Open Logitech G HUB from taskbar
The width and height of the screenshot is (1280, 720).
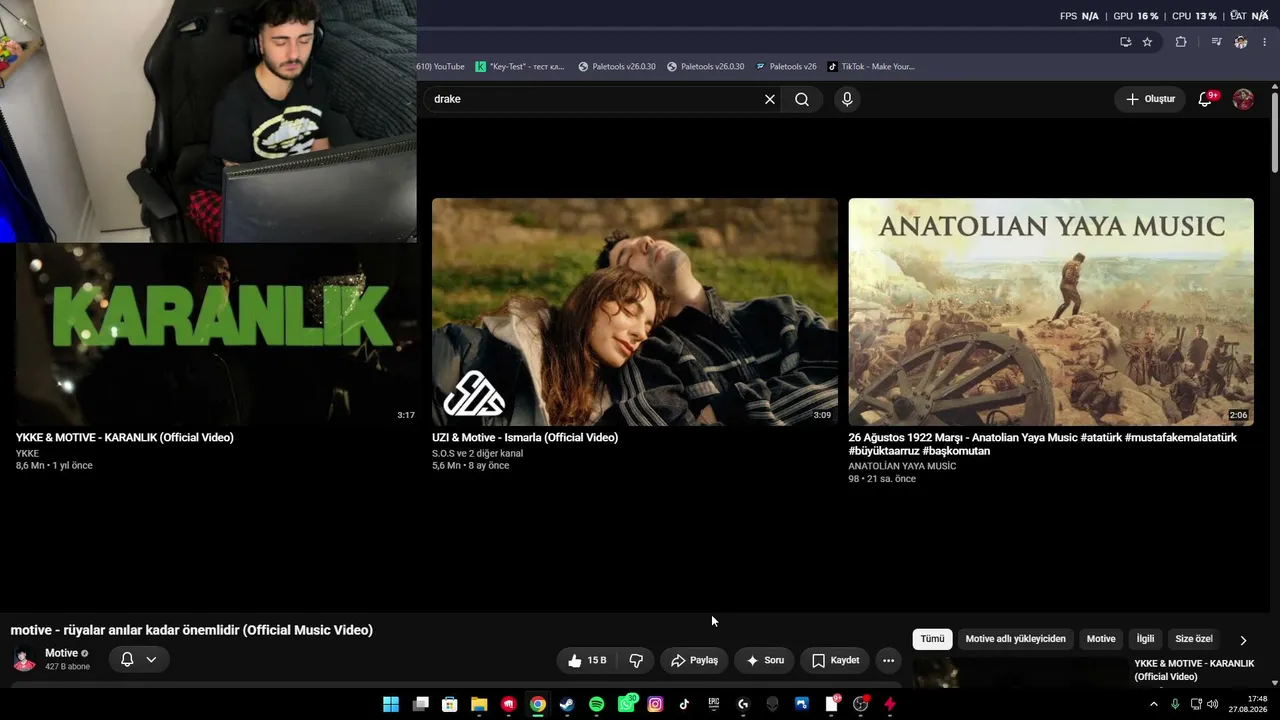click(743, 704)
